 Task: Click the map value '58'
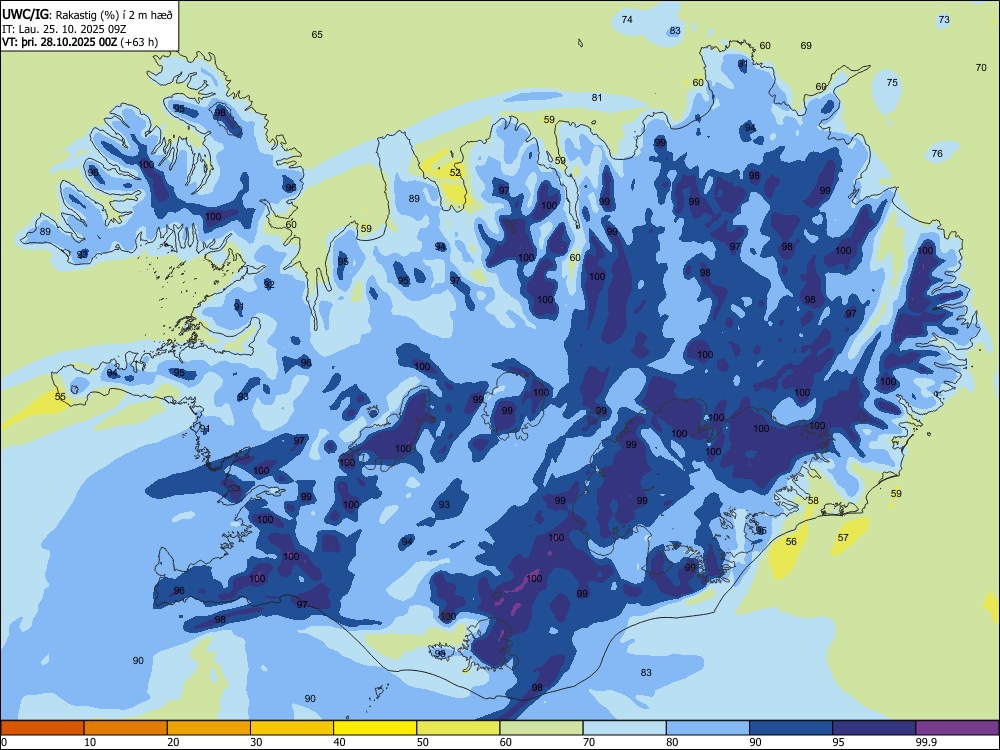[813, 501]
